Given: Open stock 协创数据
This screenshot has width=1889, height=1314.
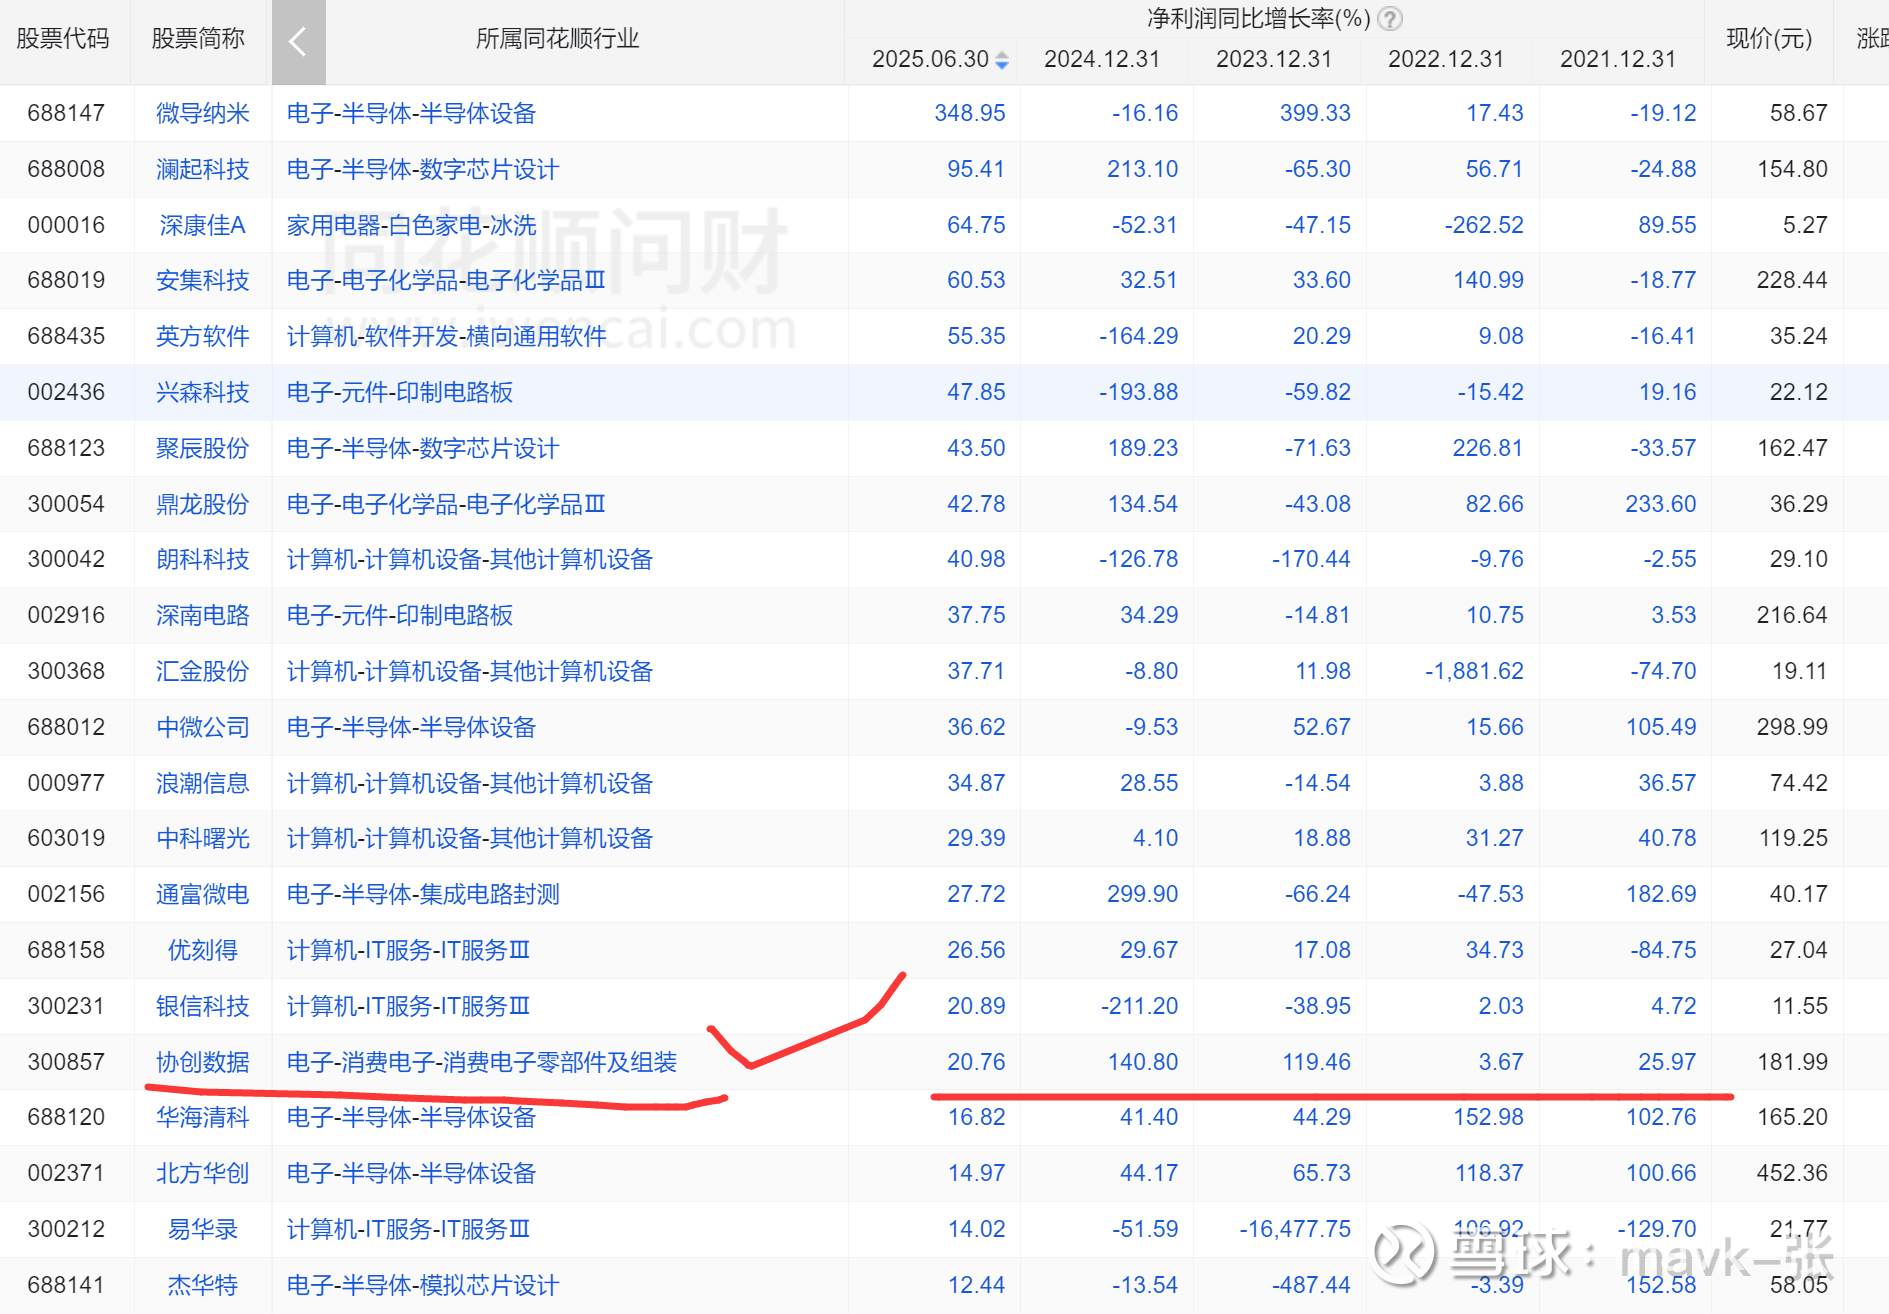Looking at the screenshot, I should (203, 1062).
